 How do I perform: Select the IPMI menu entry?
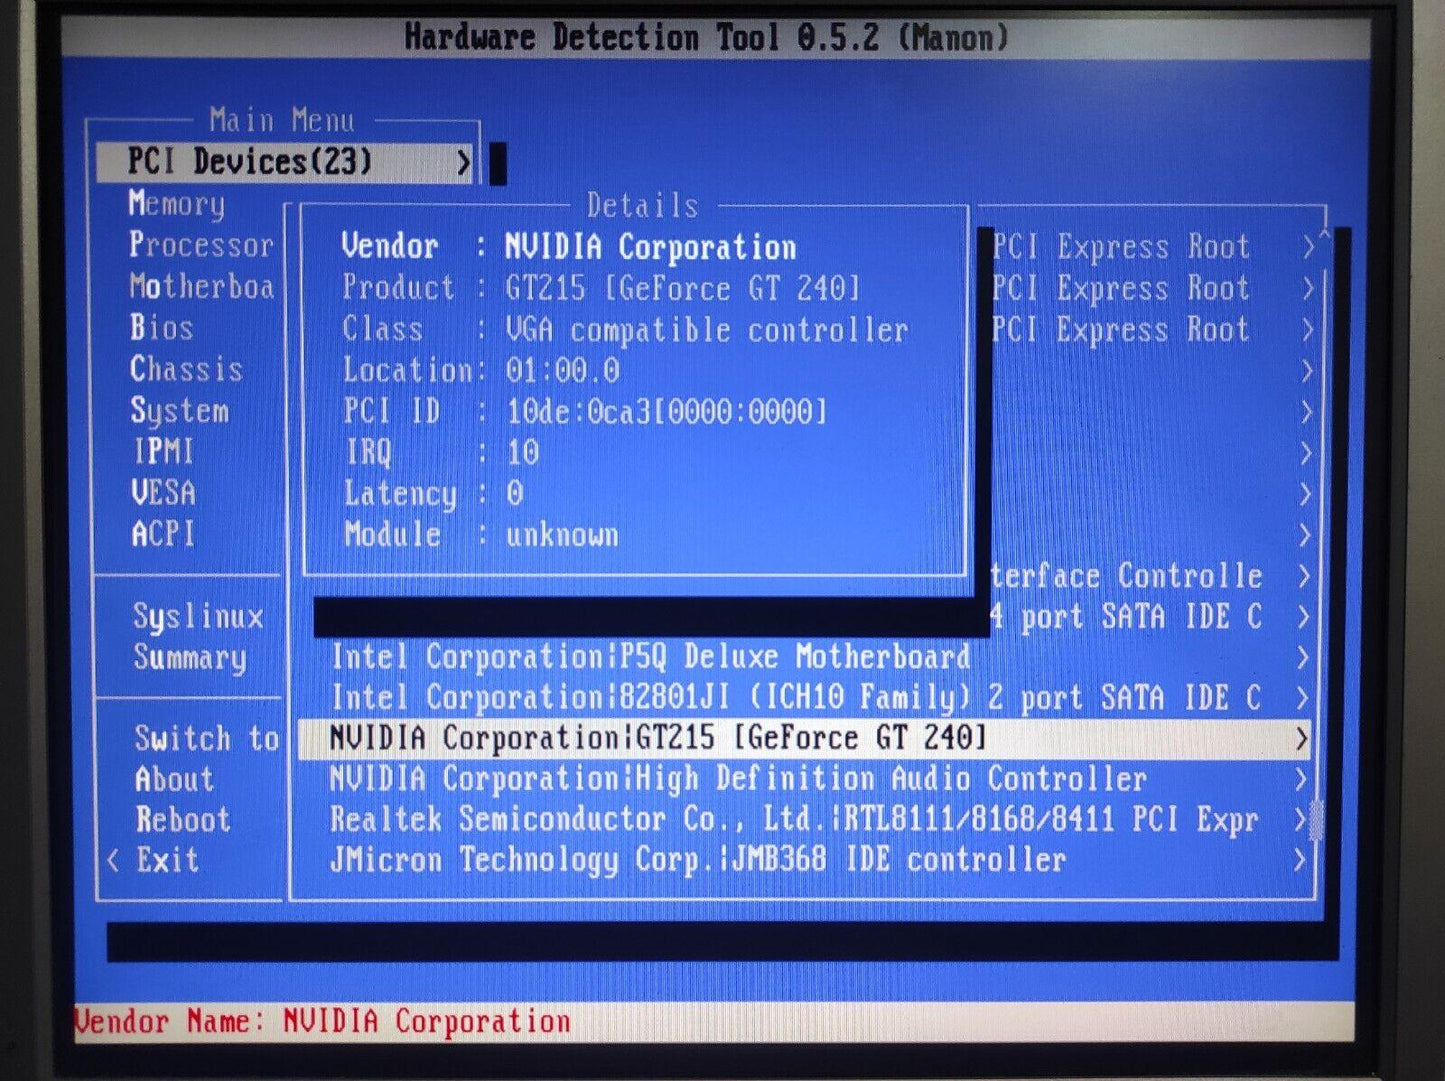pos(163,452)
